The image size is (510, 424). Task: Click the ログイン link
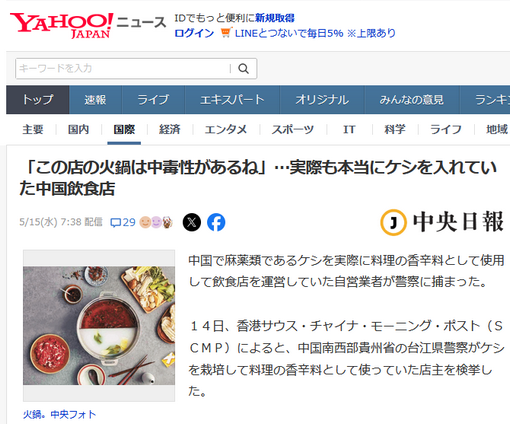(194, 33)
